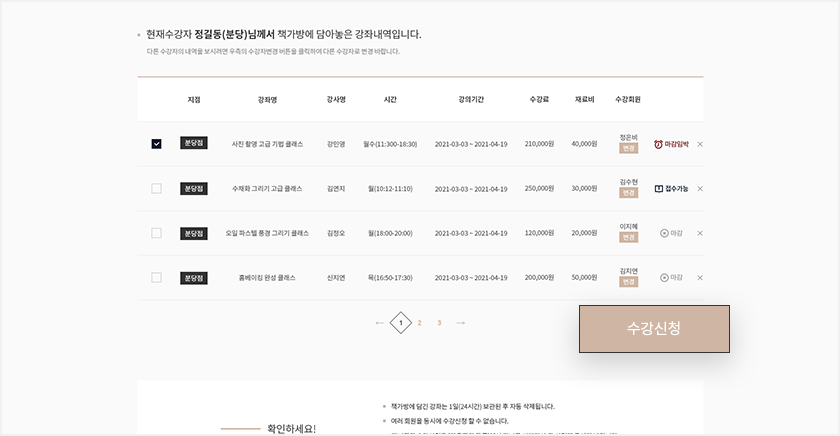Screen dimensions: 840x436
Task: Remove the 오일 파스텔 풍경 그리기 클래스 row with X
Action: tap(700, 233)
